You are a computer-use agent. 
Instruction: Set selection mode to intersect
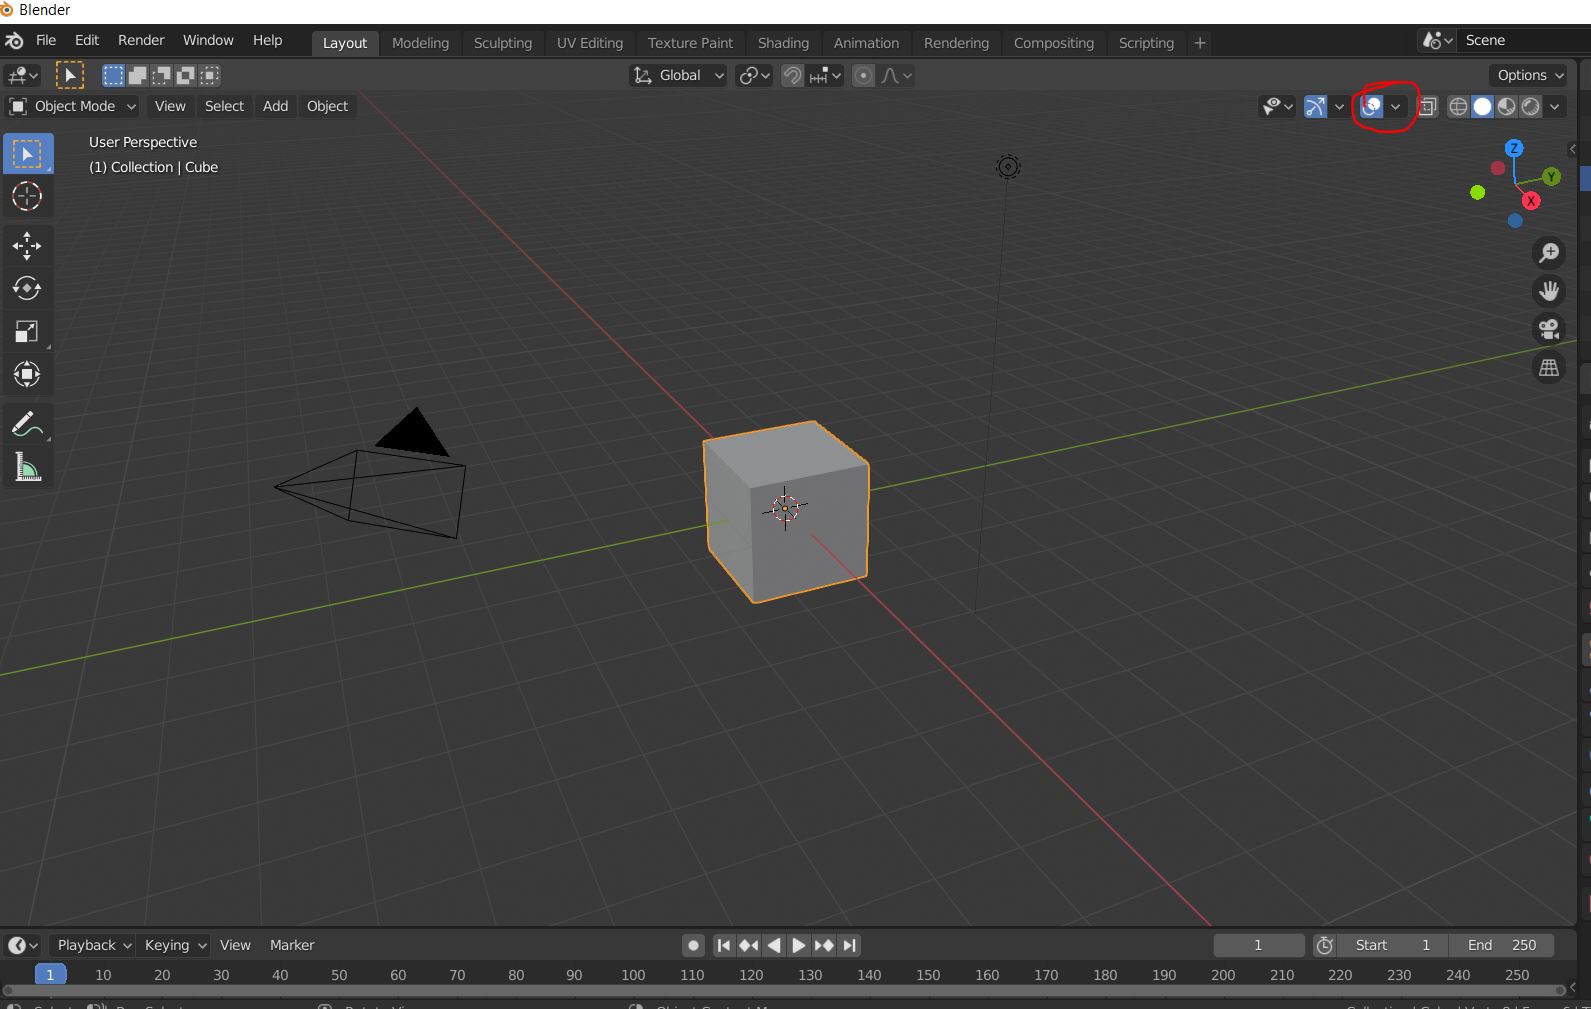[210, 75]
